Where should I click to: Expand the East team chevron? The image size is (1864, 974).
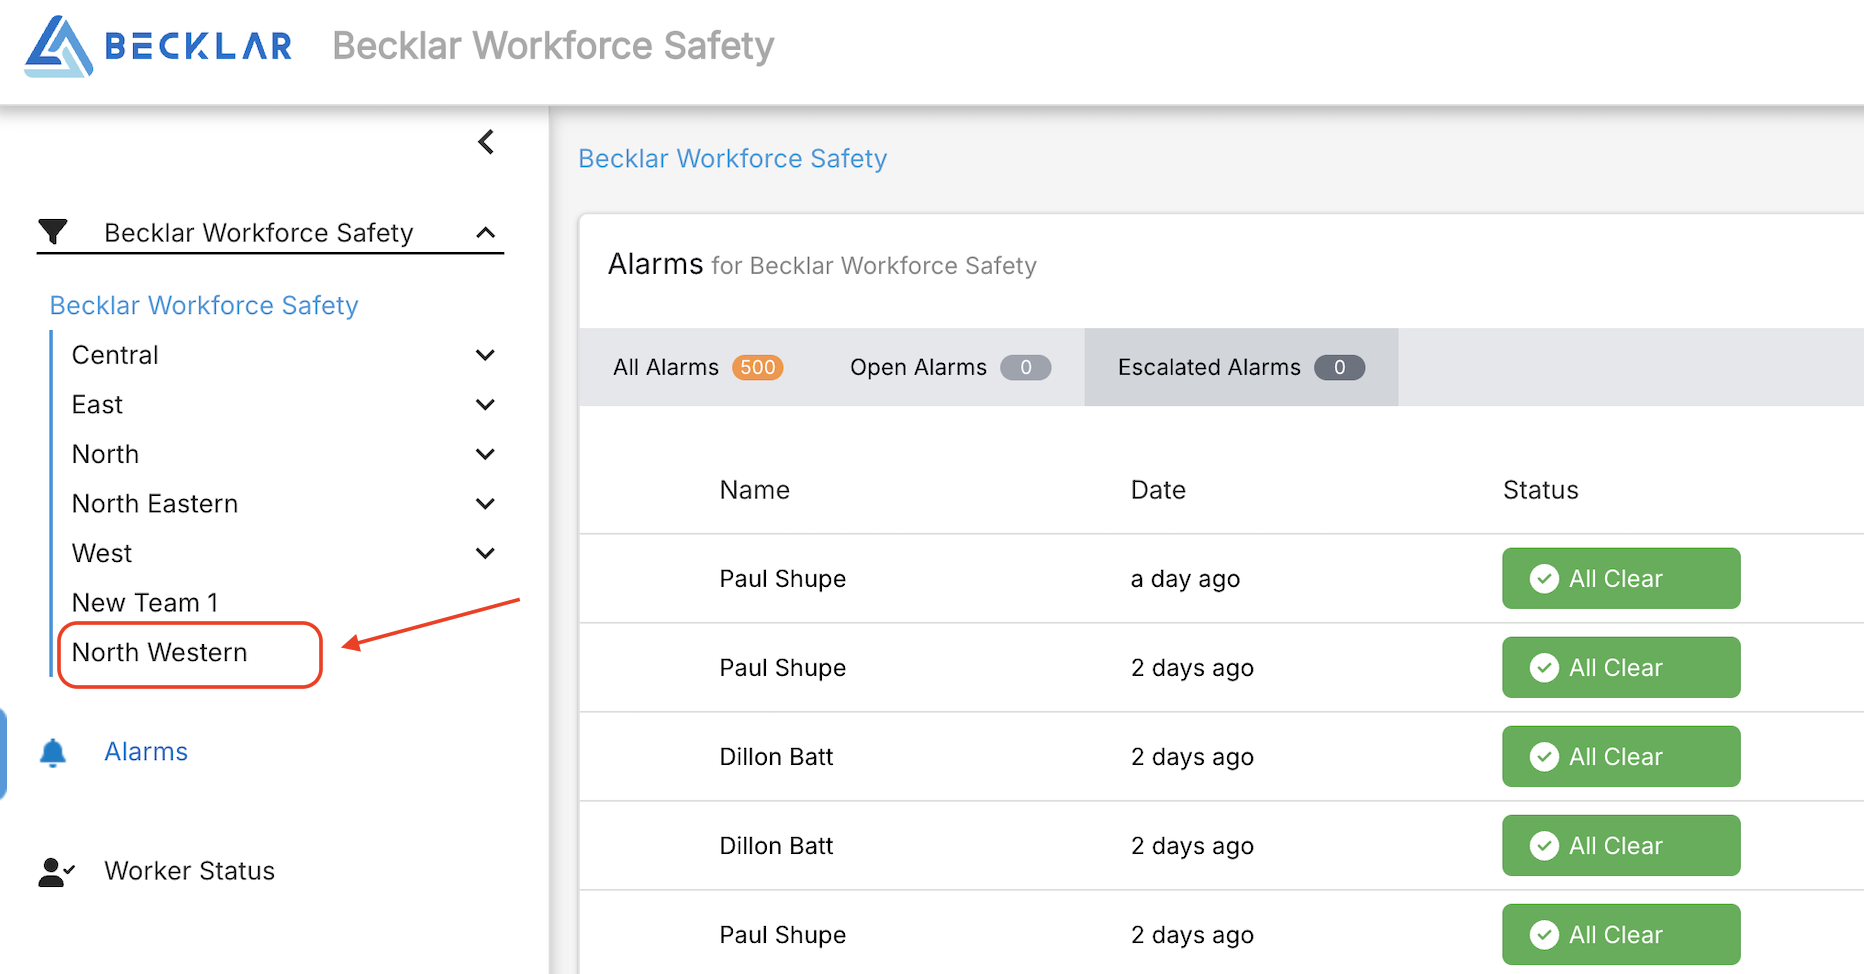(x=486, y=405)
